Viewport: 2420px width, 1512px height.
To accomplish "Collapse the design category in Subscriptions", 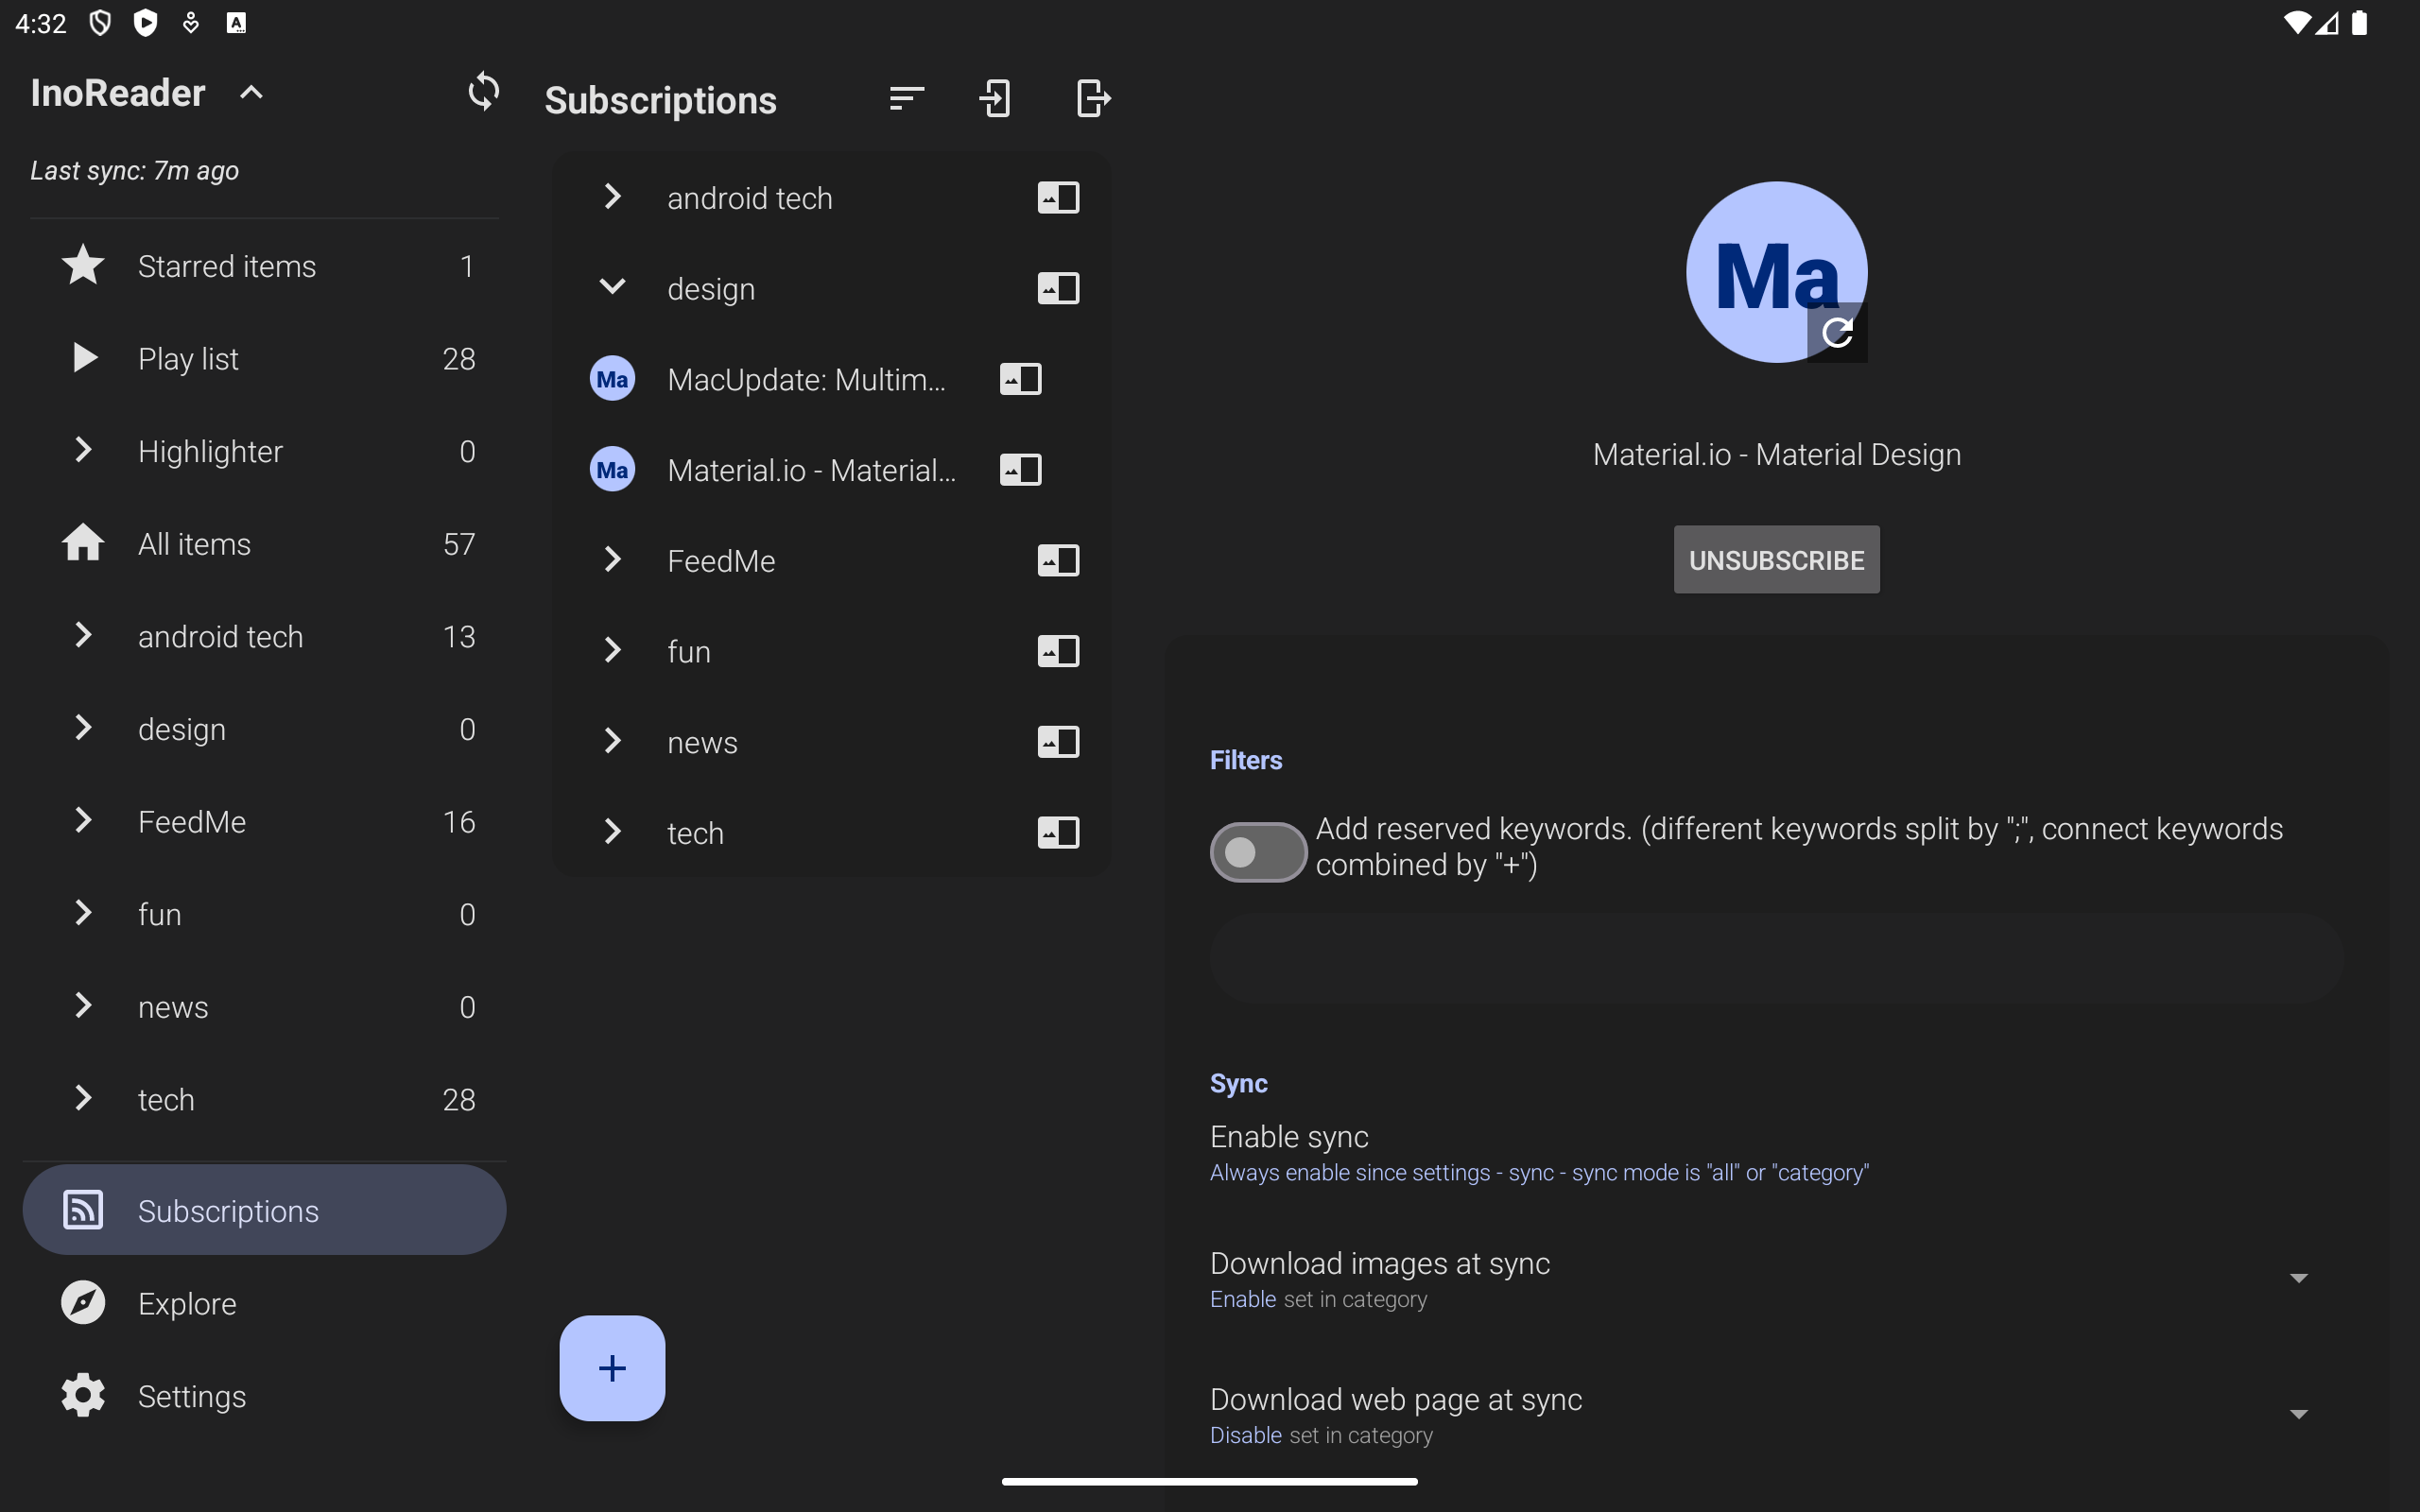I will tap(612, 288).
